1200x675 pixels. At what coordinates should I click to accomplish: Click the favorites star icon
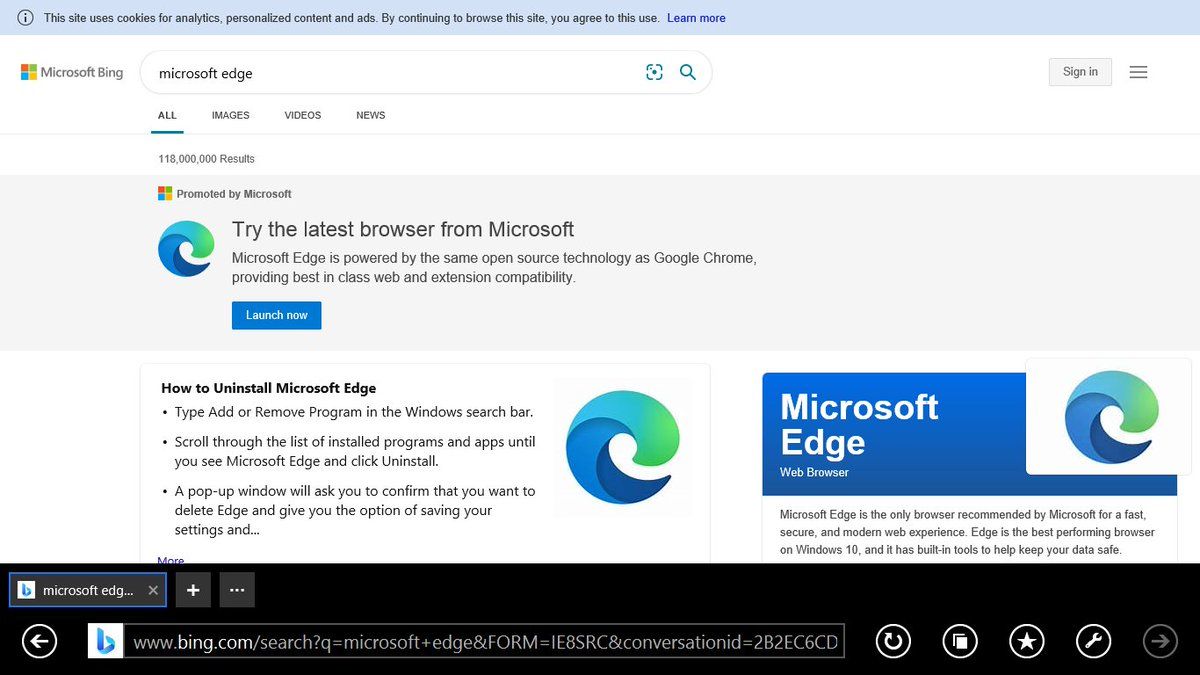(1026, 642)
